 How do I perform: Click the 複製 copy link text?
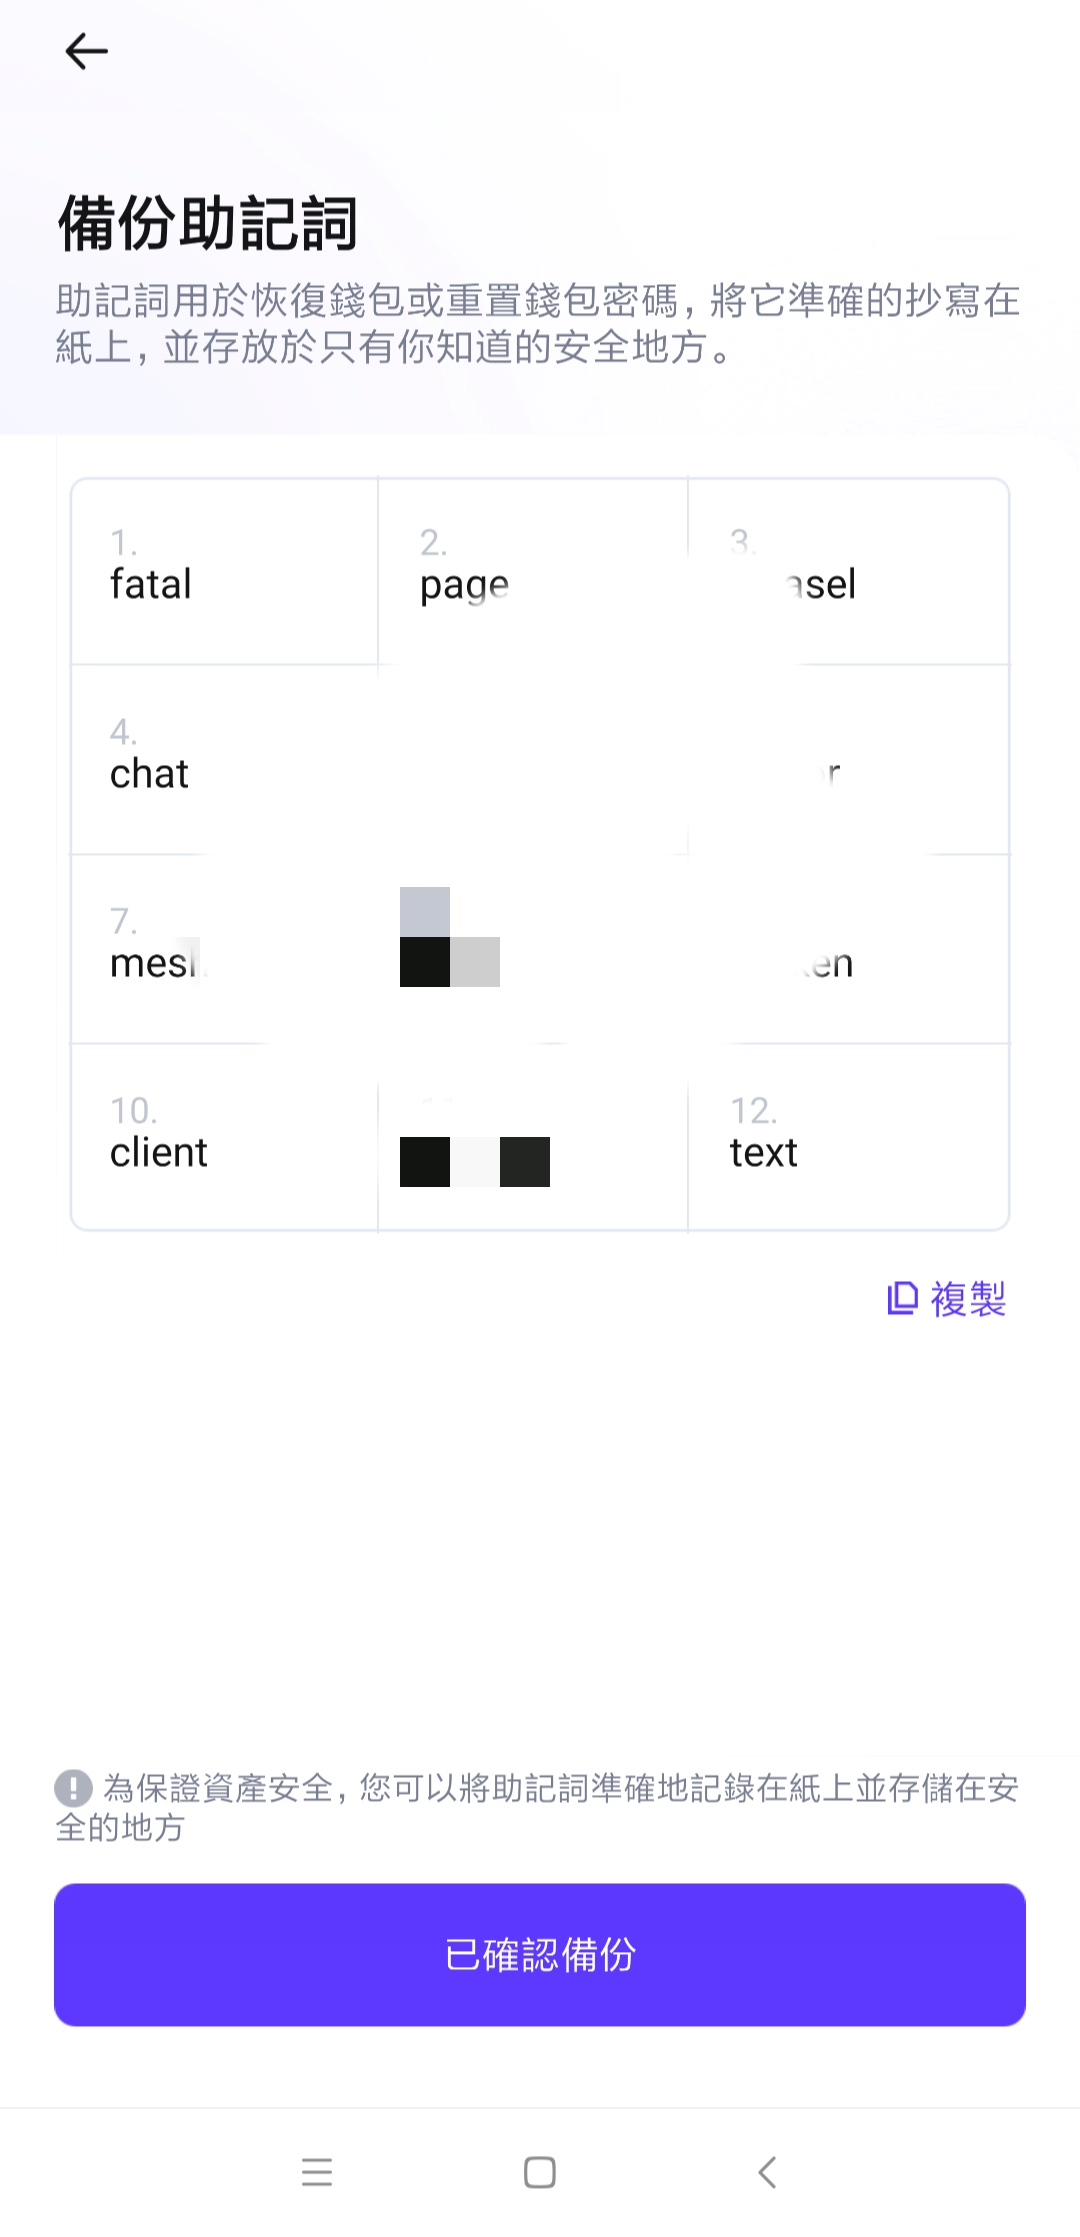click(968, 1299)
